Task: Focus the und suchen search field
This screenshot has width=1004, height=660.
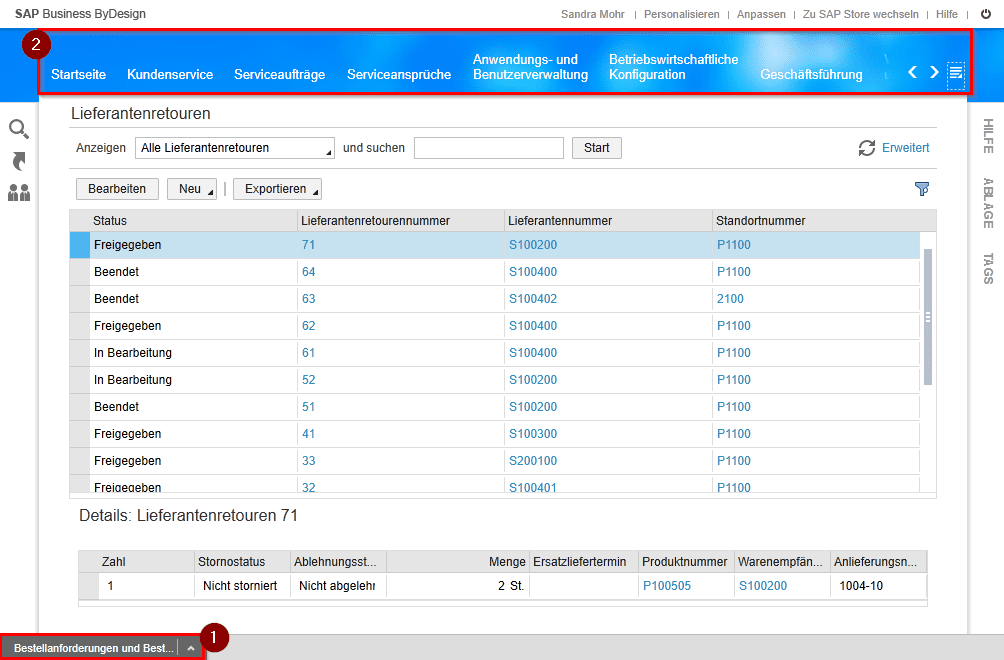Action: pos(489,148)
